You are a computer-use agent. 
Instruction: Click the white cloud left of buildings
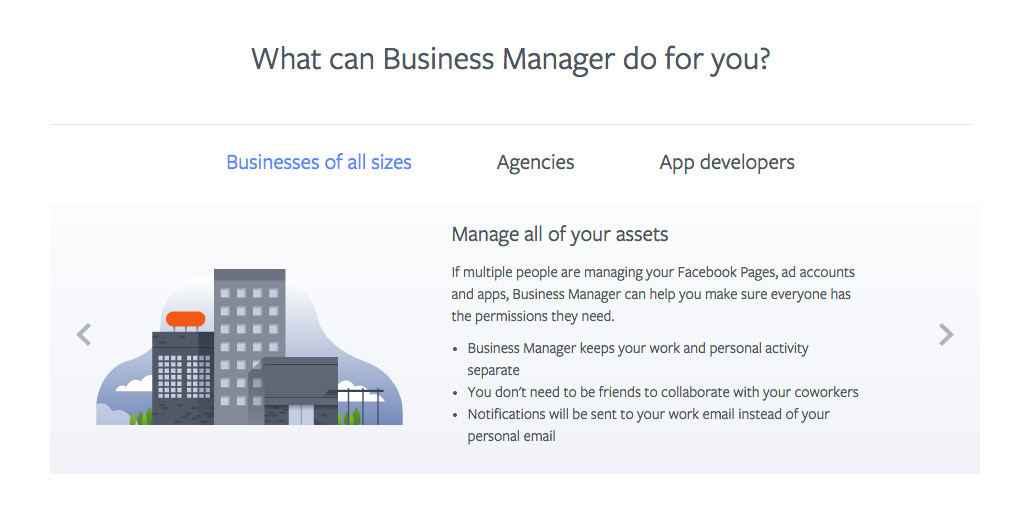click(134, 384)
